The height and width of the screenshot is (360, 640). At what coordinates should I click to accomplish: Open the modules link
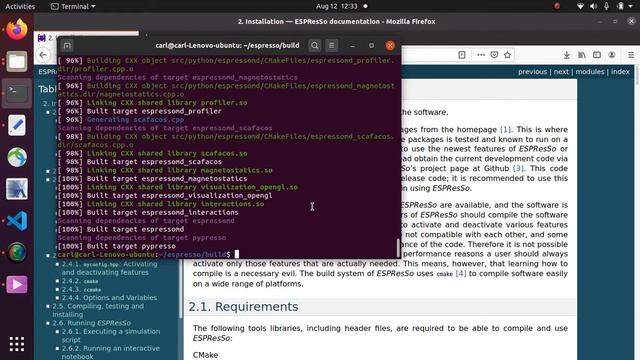[x=590, y=72]
